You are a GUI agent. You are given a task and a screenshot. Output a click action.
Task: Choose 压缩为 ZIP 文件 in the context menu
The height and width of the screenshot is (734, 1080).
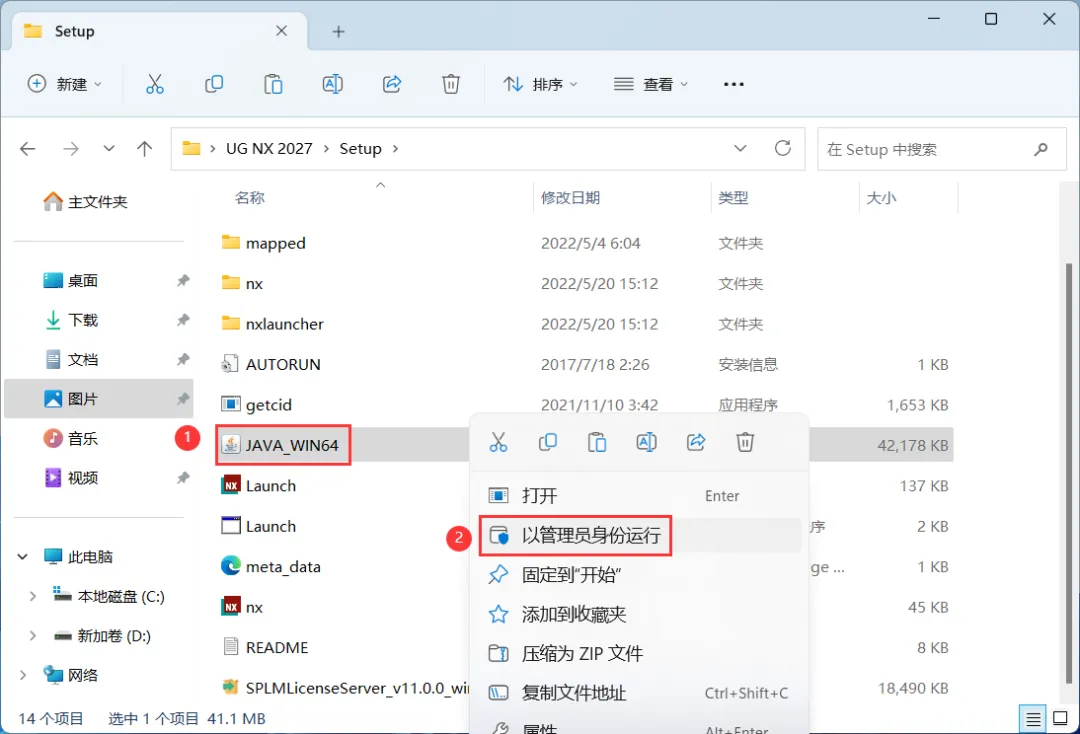[639, 653]
